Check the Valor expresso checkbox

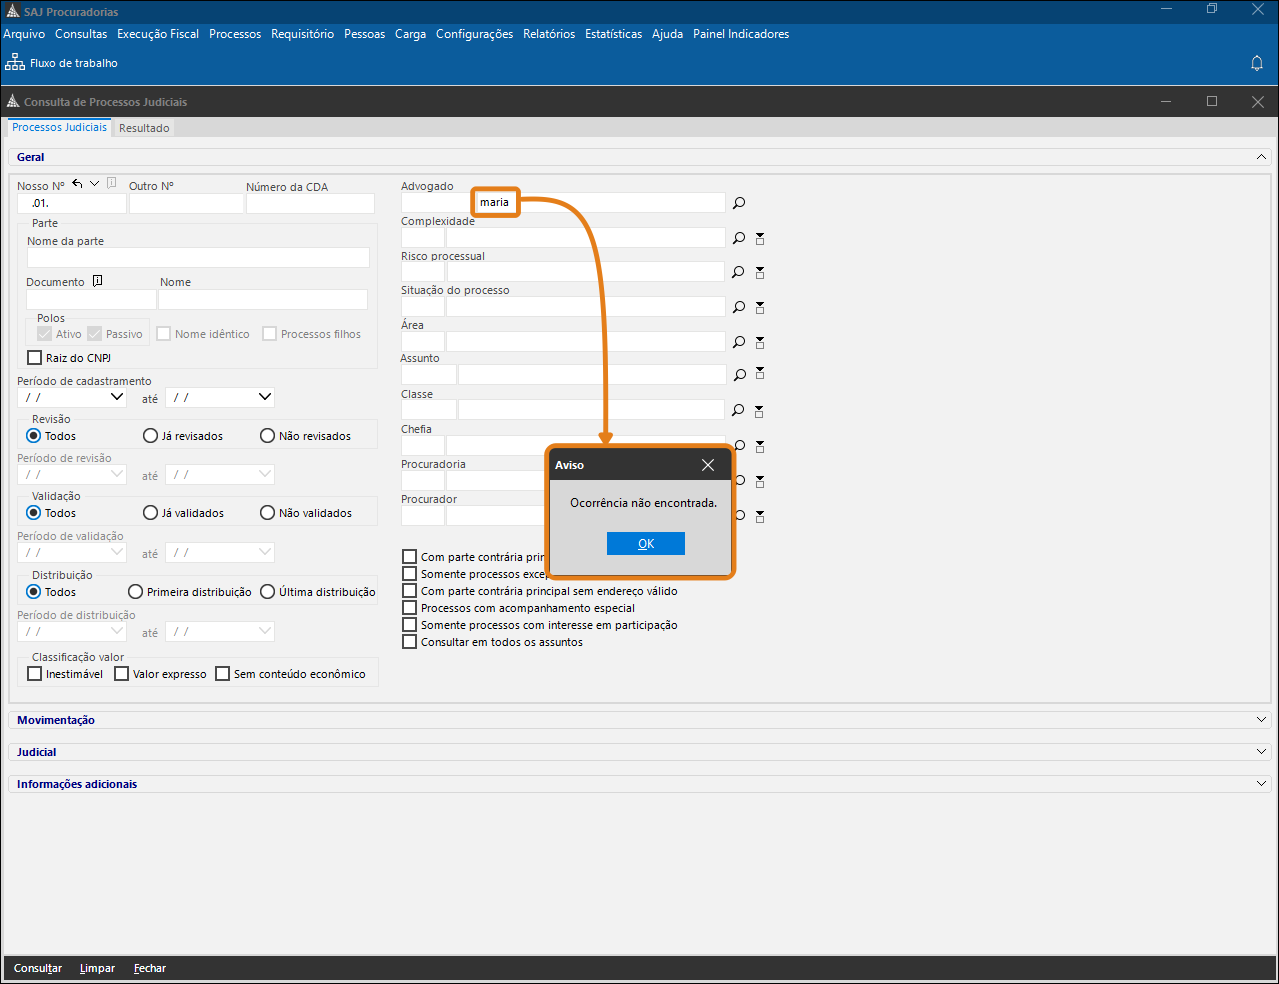point(122,674)
